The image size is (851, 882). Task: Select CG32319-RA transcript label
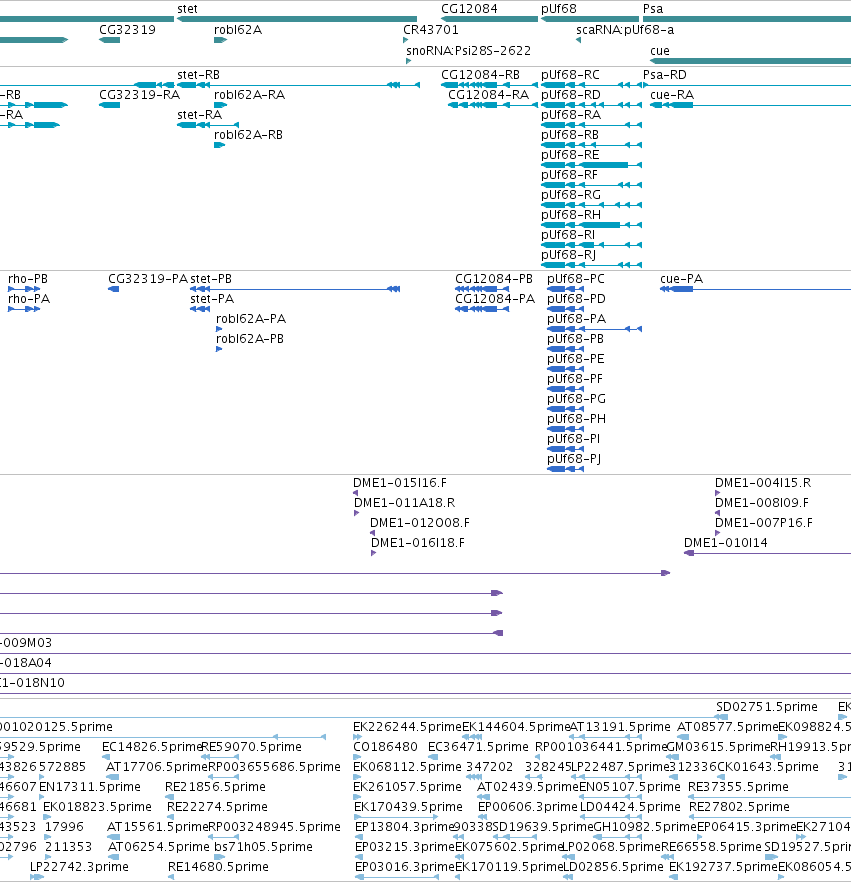coord(139,95)
